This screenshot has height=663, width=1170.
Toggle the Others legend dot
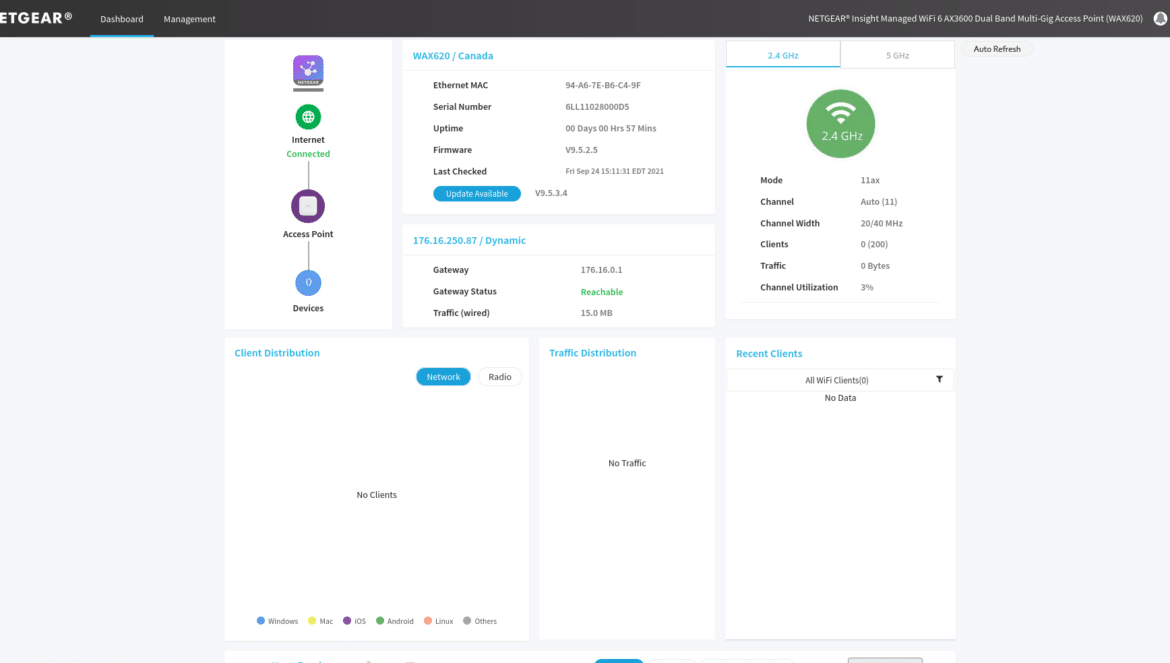467,620
